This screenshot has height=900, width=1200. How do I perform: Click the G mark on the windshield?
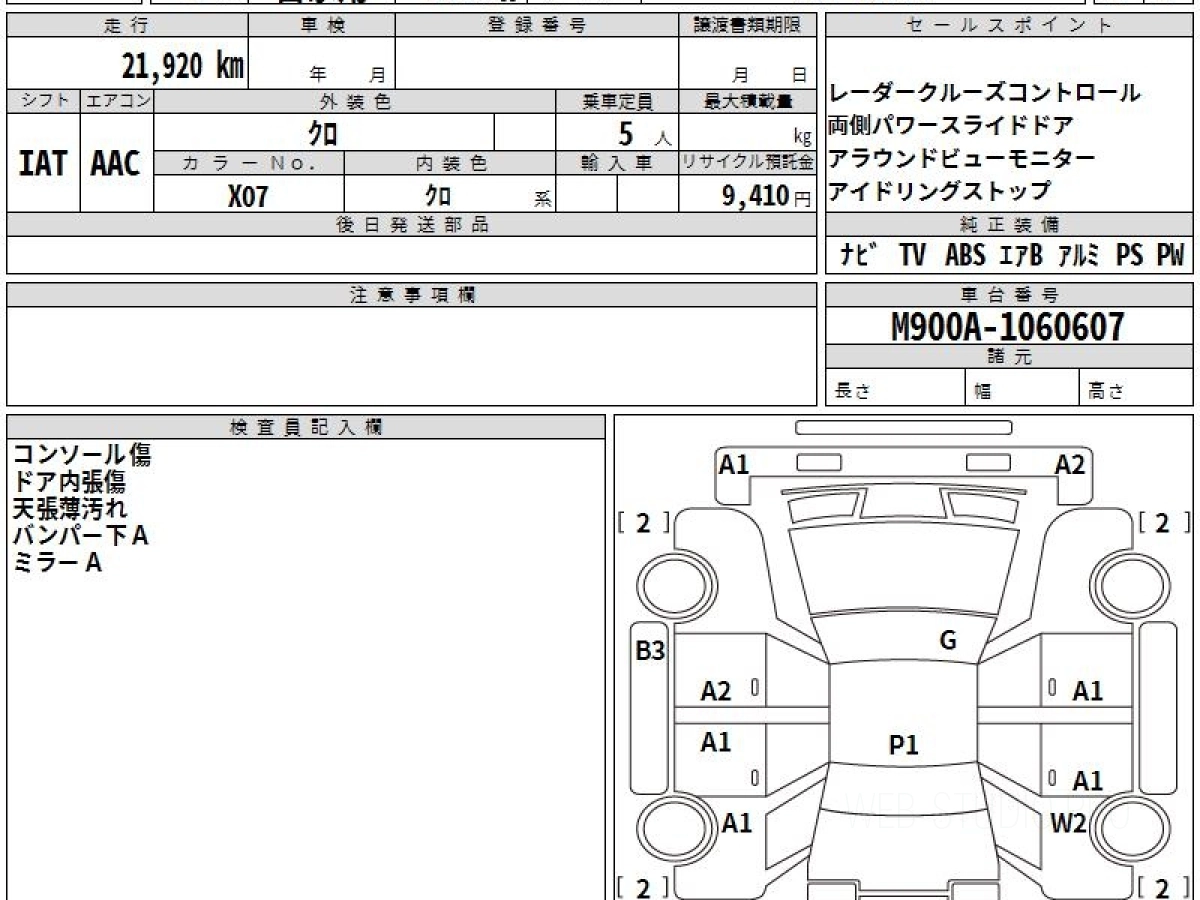pyautogui.click(x=948, y=641)
